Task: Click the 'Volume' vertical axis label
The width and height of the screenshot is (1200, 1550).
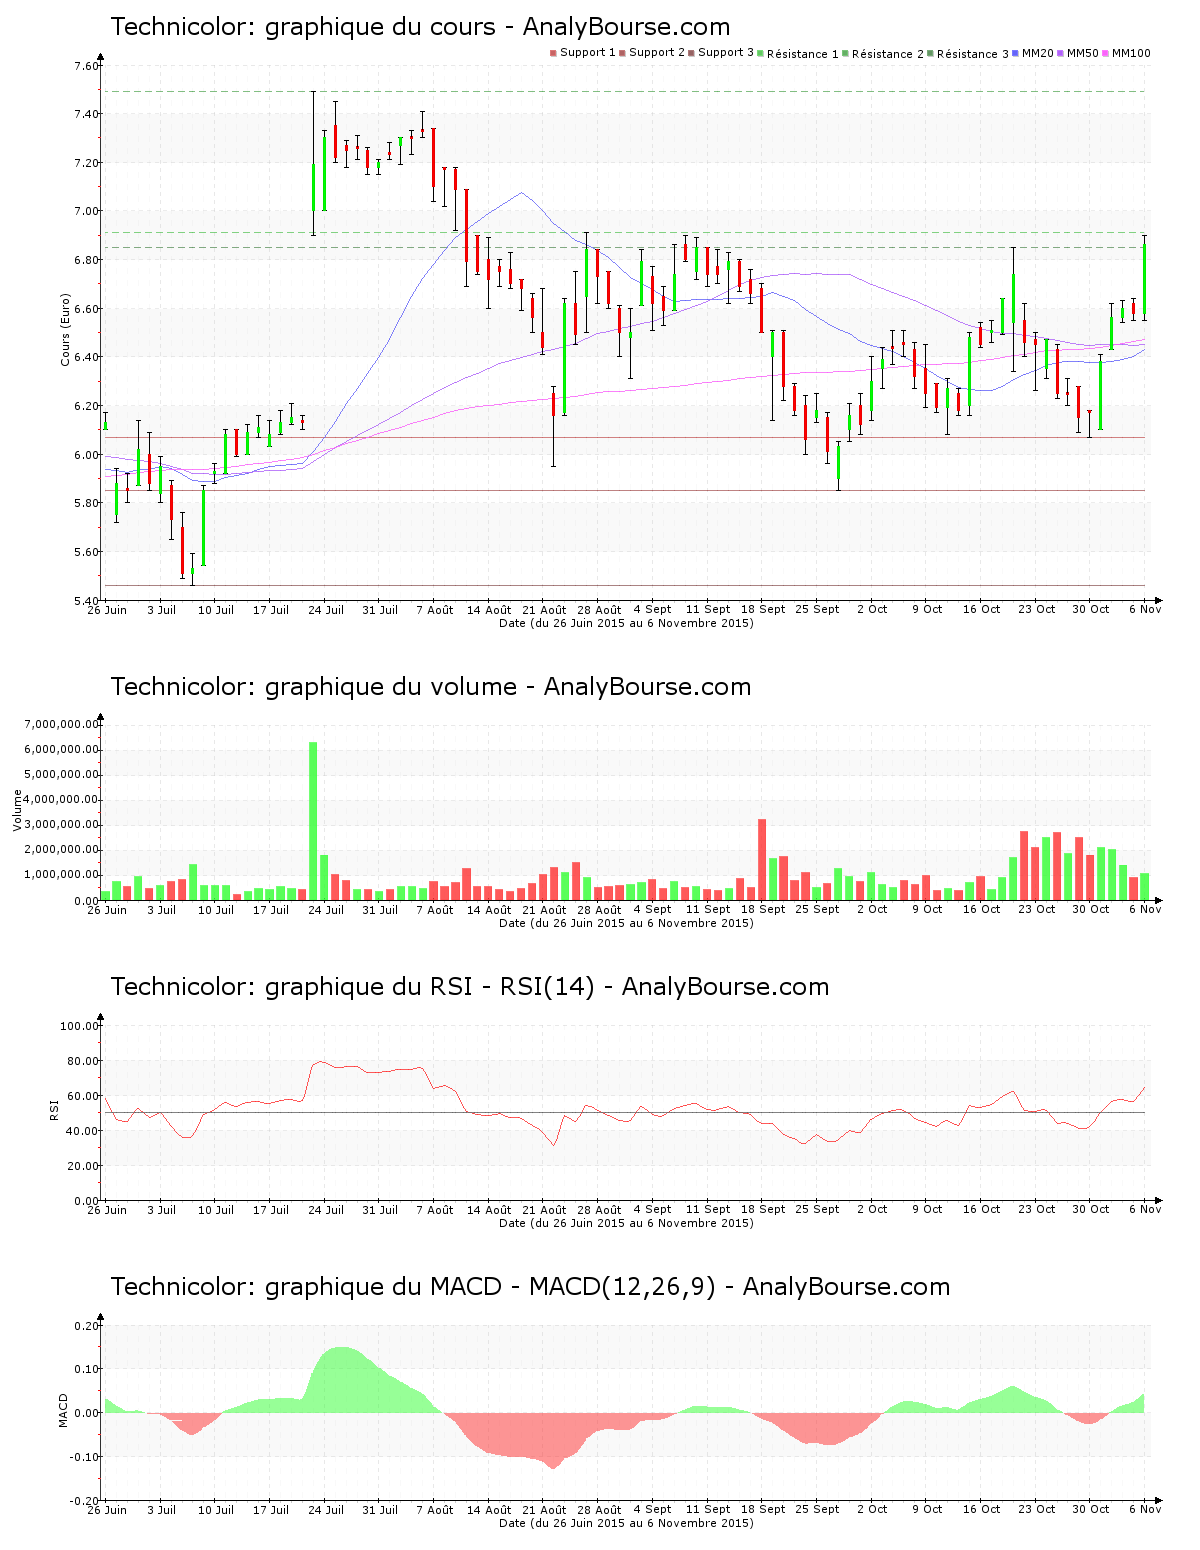Action: click(17, 810)
